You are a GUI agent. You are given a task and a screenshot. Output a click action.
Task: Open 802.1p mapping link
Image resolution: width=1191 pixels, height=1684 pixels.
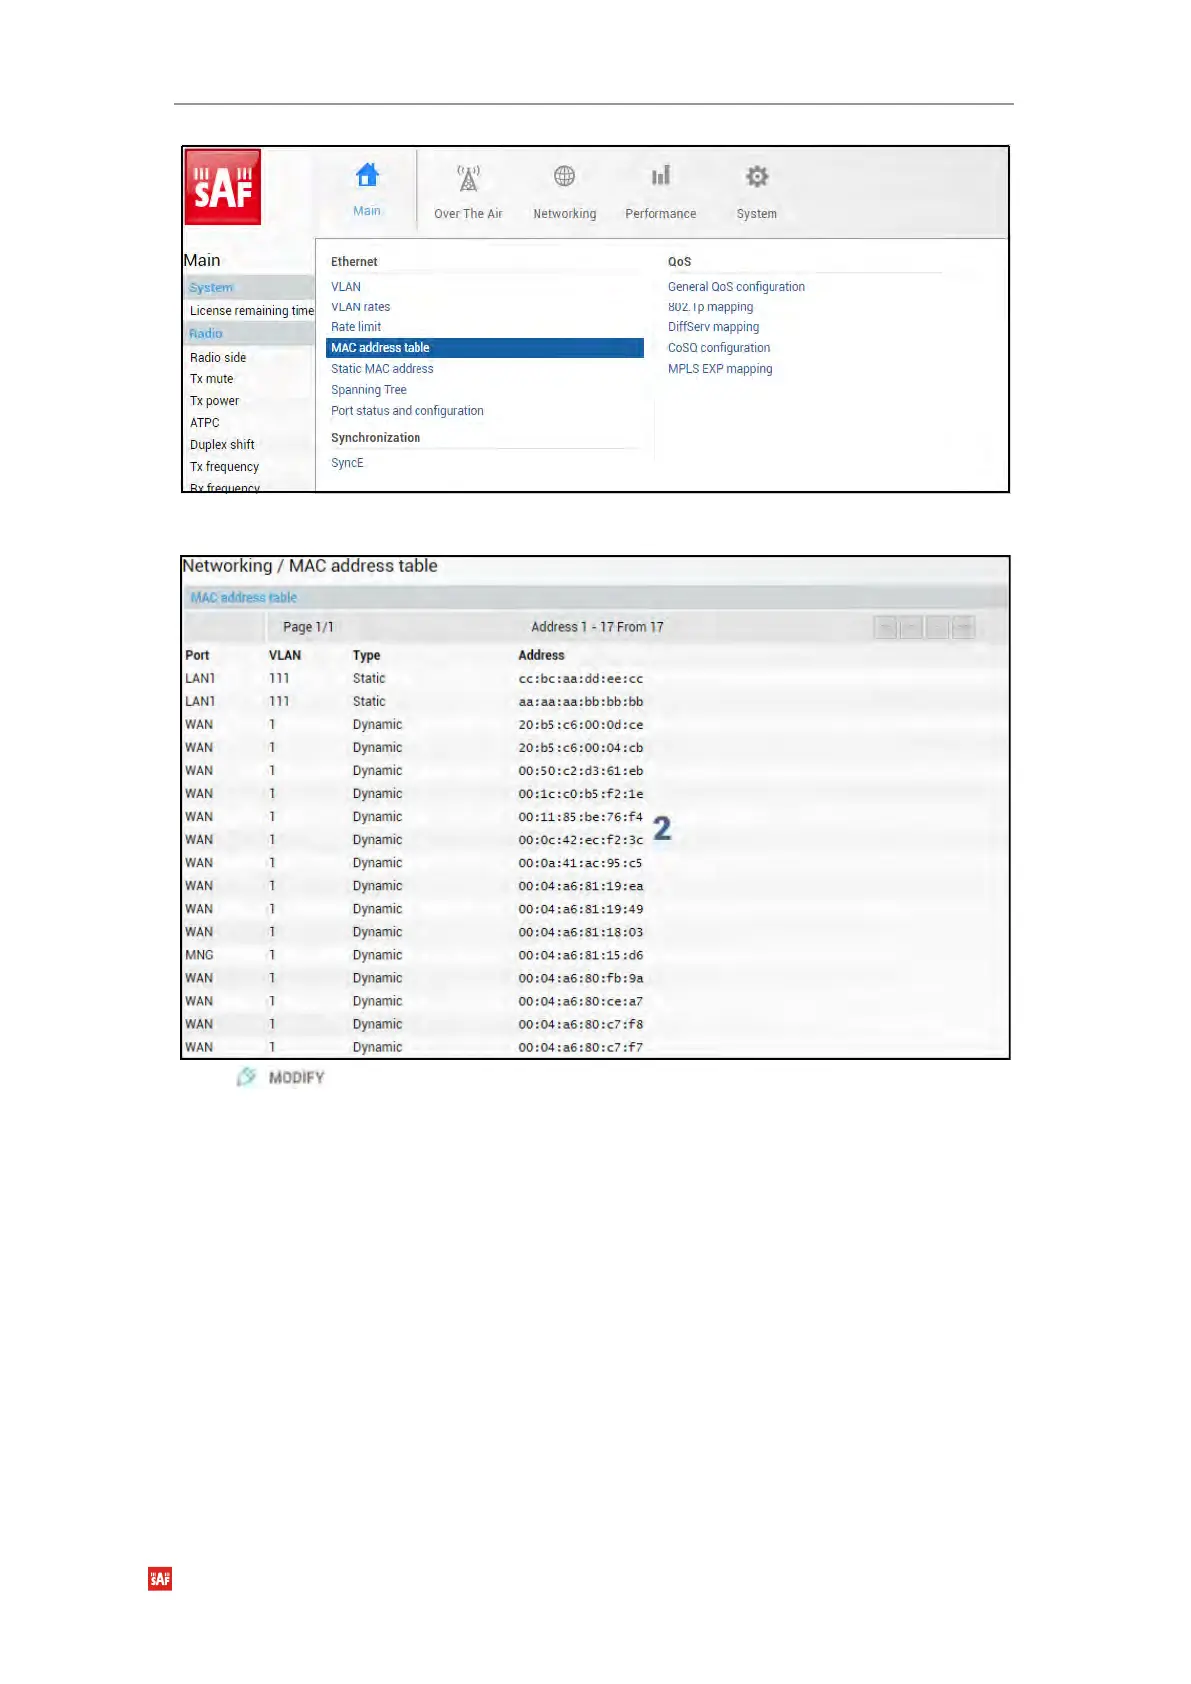710,307
